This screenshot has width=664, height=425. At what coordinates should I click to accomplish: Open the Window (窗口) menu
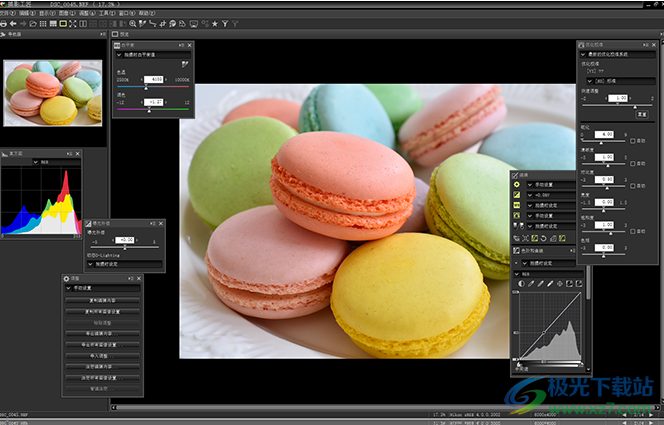coord(127,13)
